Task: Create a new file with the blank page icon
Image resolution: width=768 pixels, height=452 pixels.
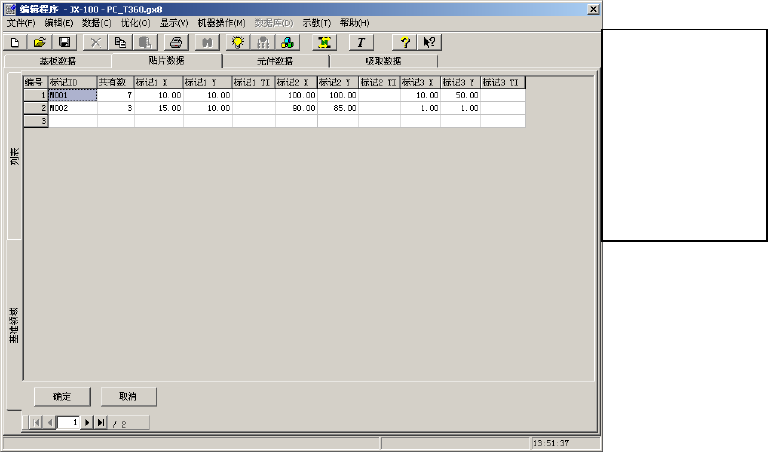Action: [15, 43]
